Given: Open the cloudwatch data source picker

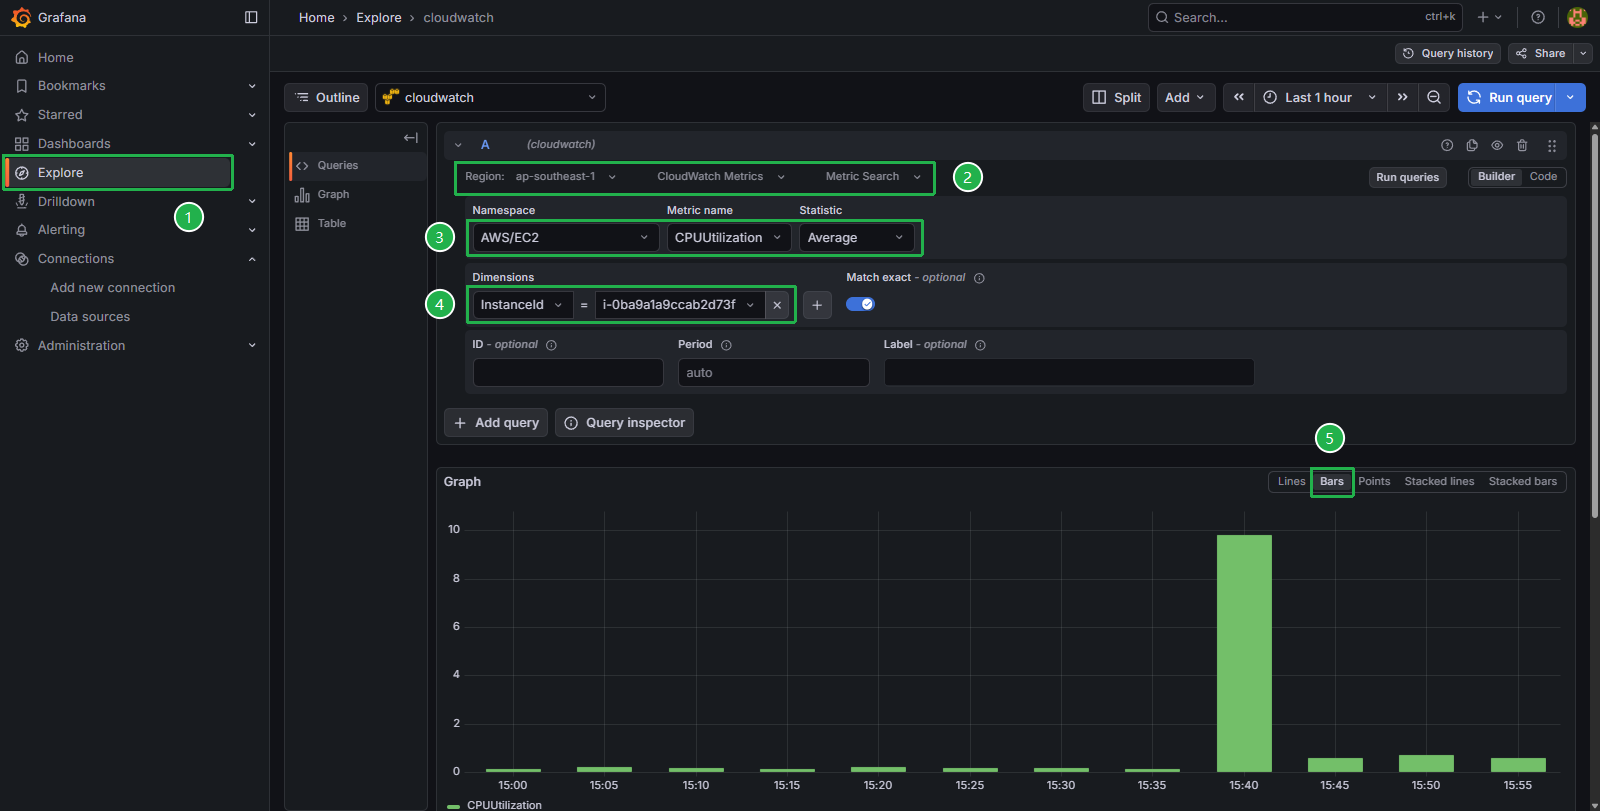Looking at the screenshot, I should [490, 97].
